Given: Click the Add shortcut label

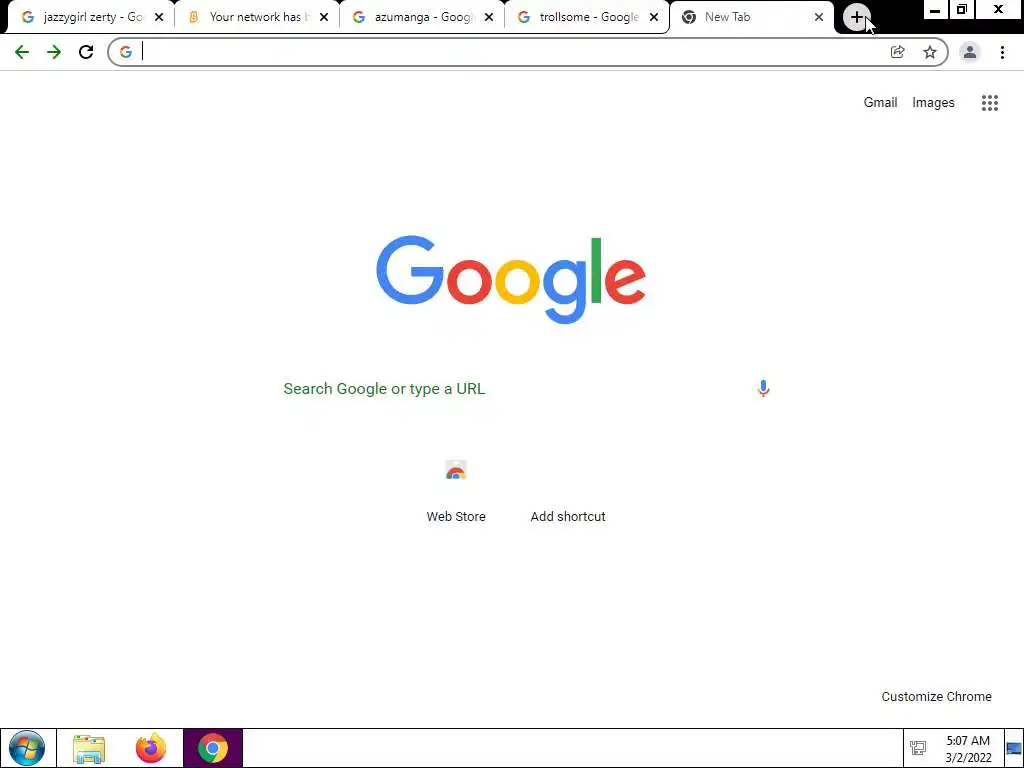Looking at the screenshot, I should [x=568, y=517].
